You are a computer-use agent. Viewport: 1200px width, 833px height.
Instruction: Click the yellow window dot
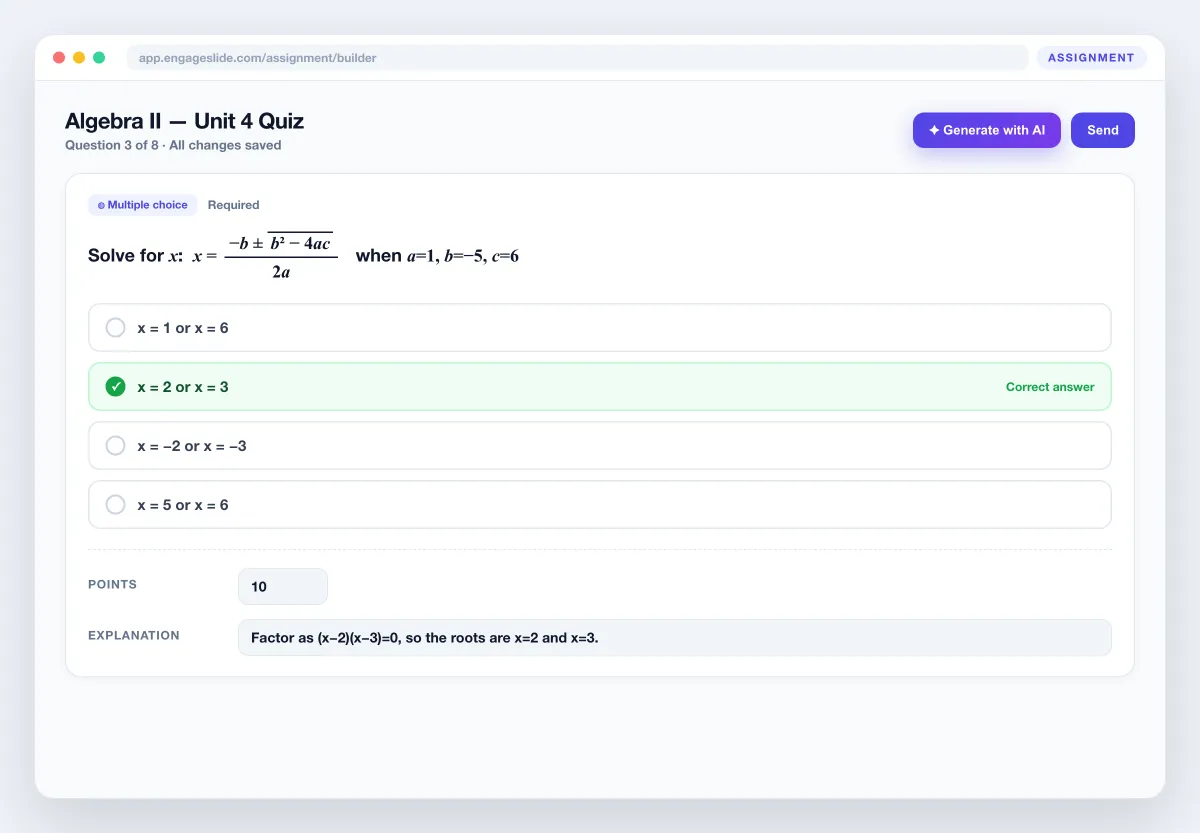coord(79,58)
